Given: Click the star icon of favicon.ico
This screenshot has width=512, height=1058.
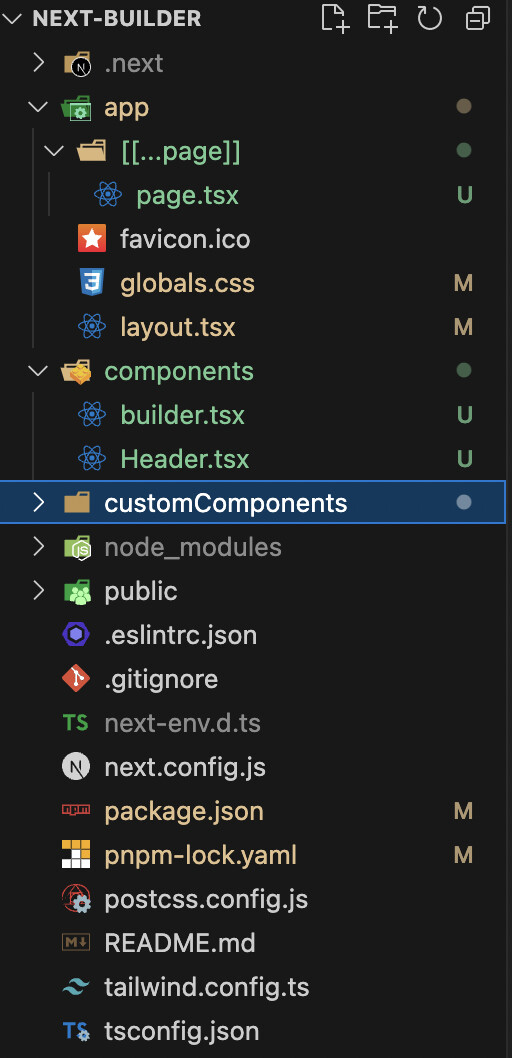Looking at the screenshot, I should (x=92, y=239).
